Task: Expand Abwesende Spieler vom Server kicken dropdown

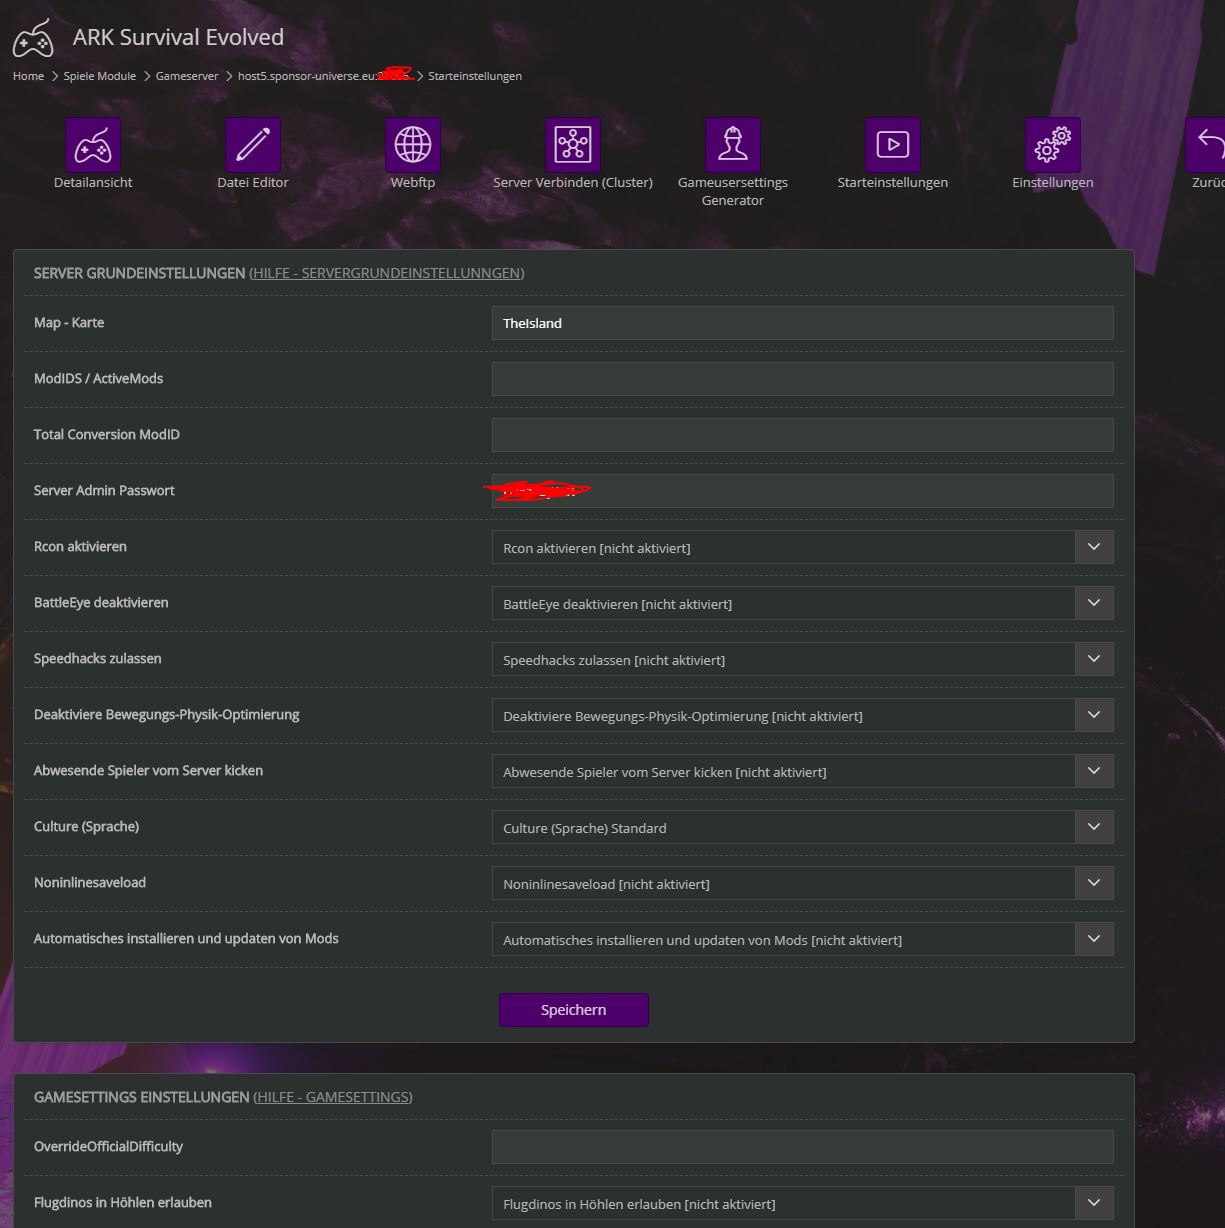Action: 802,771
